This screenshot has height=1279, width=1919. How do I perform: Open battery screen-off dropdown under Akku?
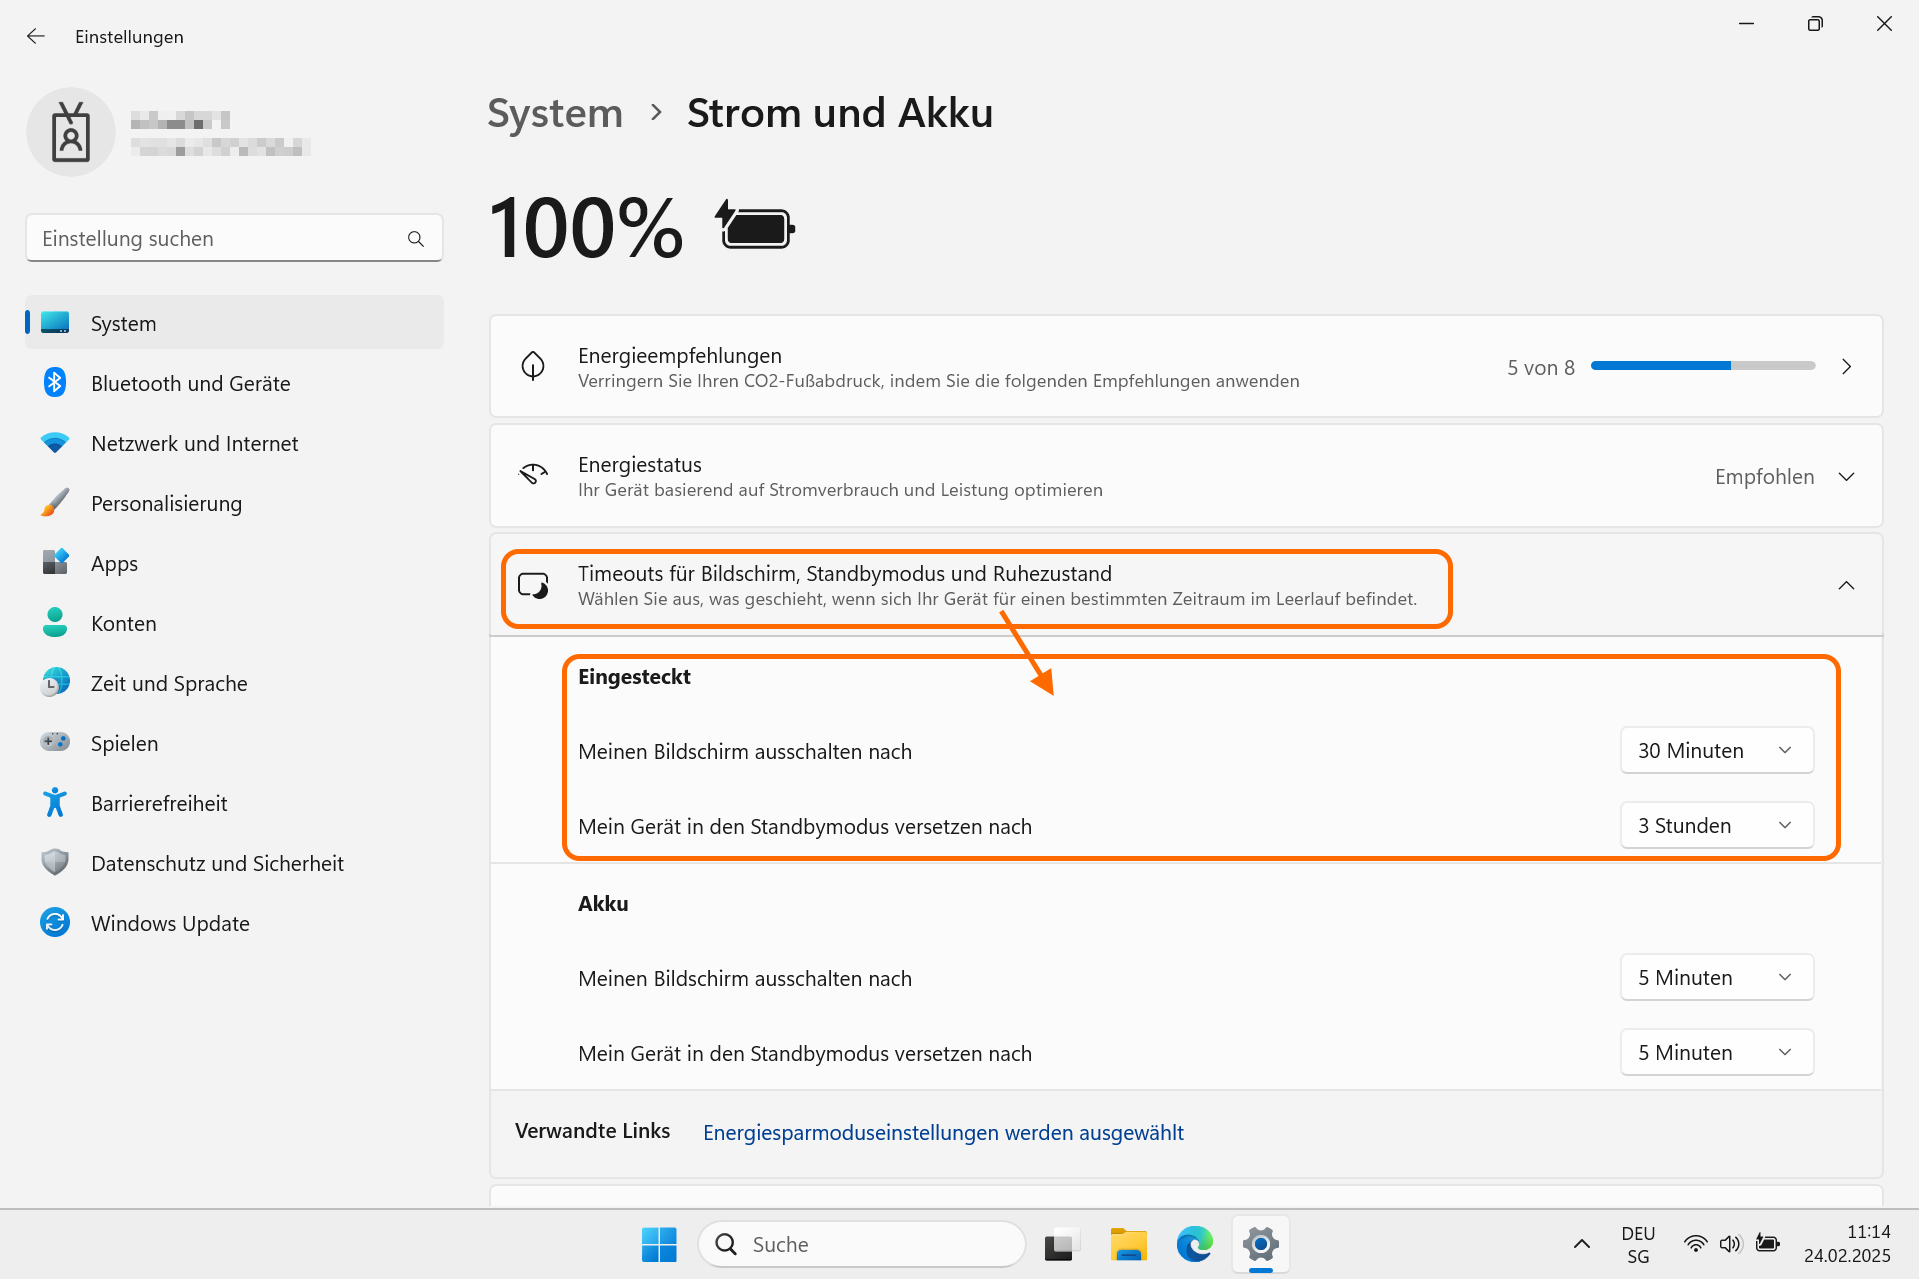coord(1716,977)
